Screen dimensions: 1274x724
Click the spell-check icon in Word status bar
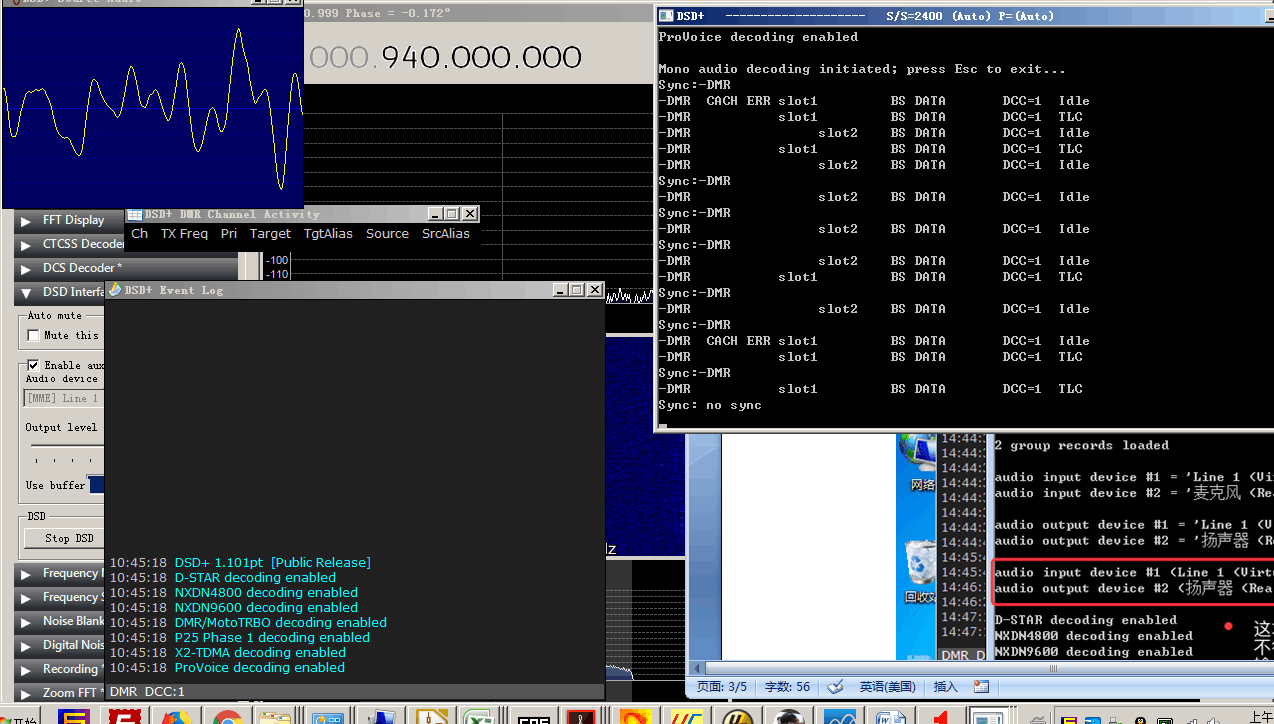[833, 687]
